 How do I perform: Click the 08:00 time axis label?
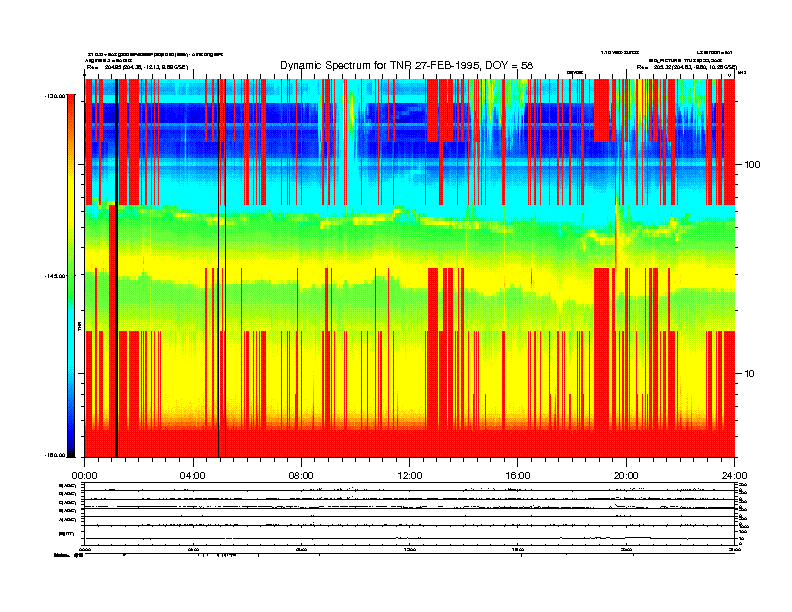(x=301, y=463)
